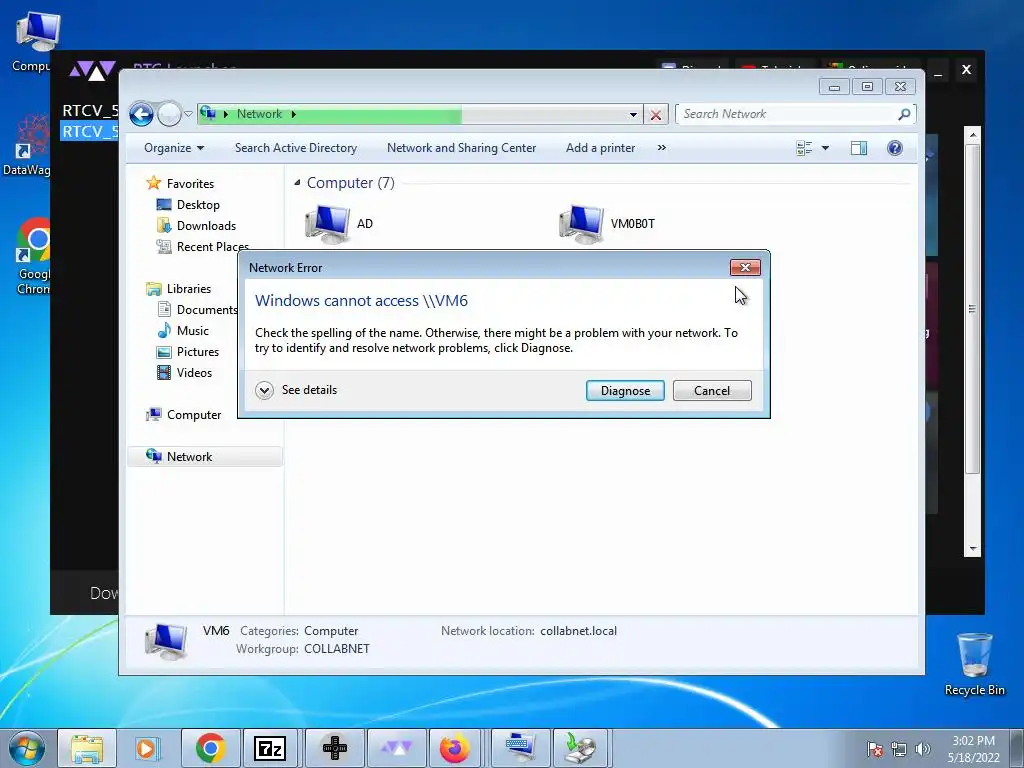This screenshot has height=768, width=1024.
Task: Open the Windows Start button
Action: (27, 748)
